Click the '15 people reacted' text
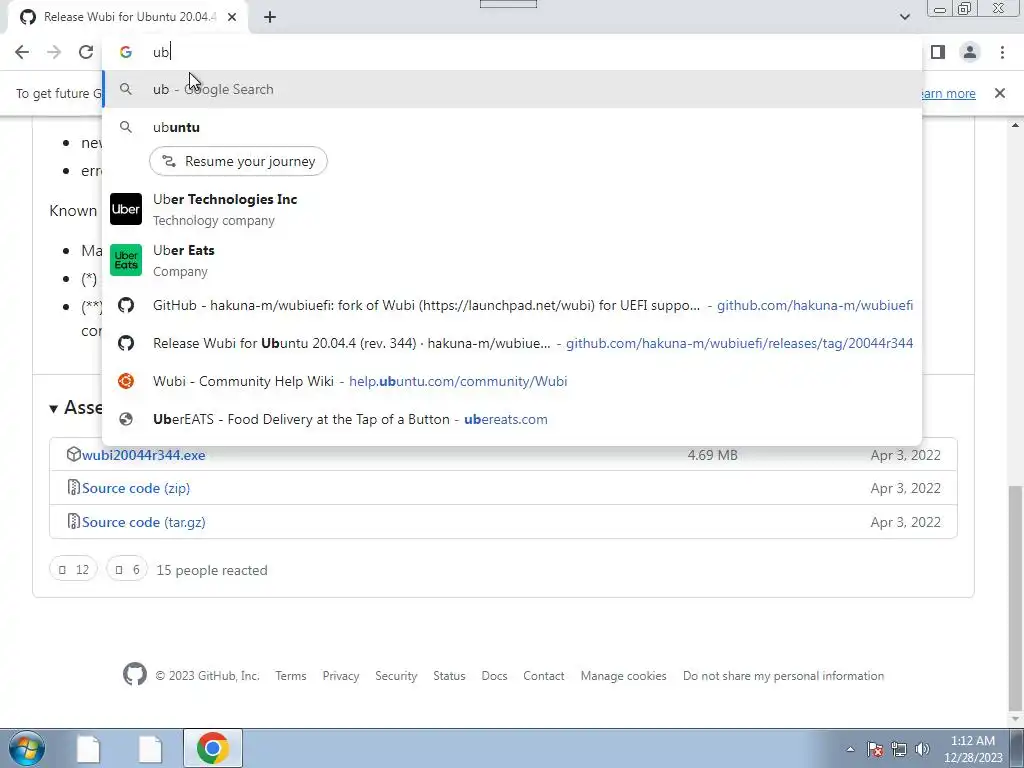The width and height of the screenshot is (1024, 768). (x=212, y=570)
